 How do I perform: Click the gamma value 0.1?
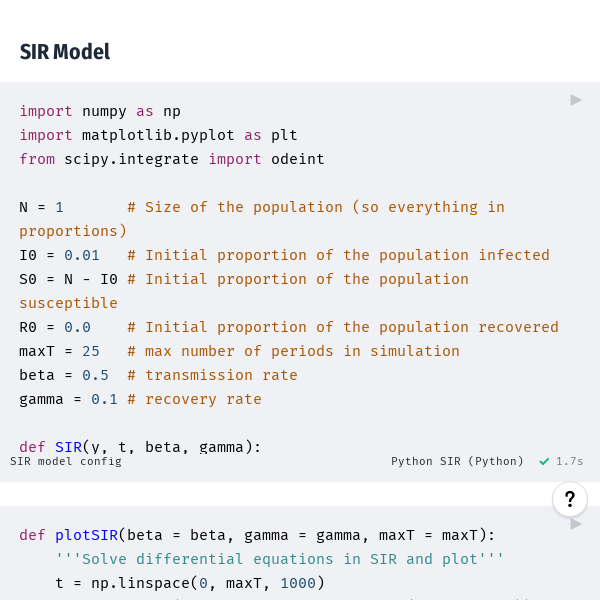(104, 399)
